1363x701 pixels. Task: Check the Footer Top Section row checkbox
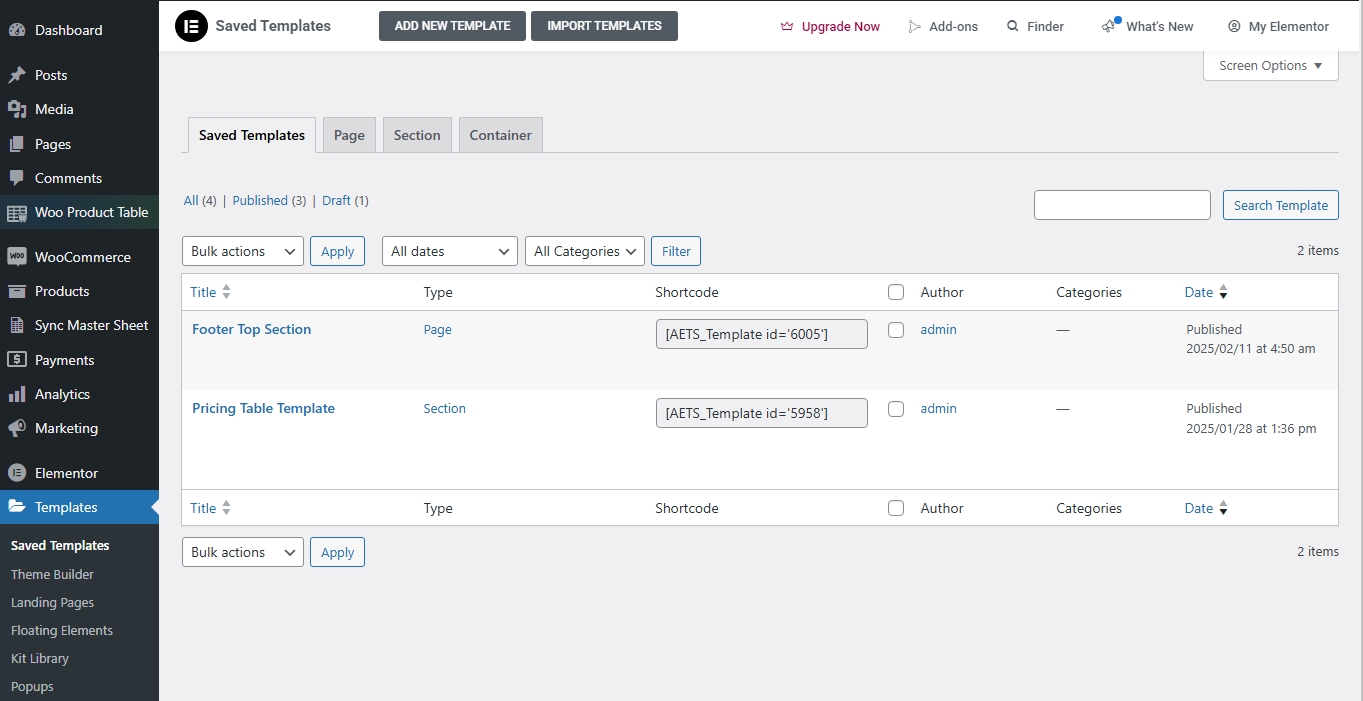coord(896,329)
